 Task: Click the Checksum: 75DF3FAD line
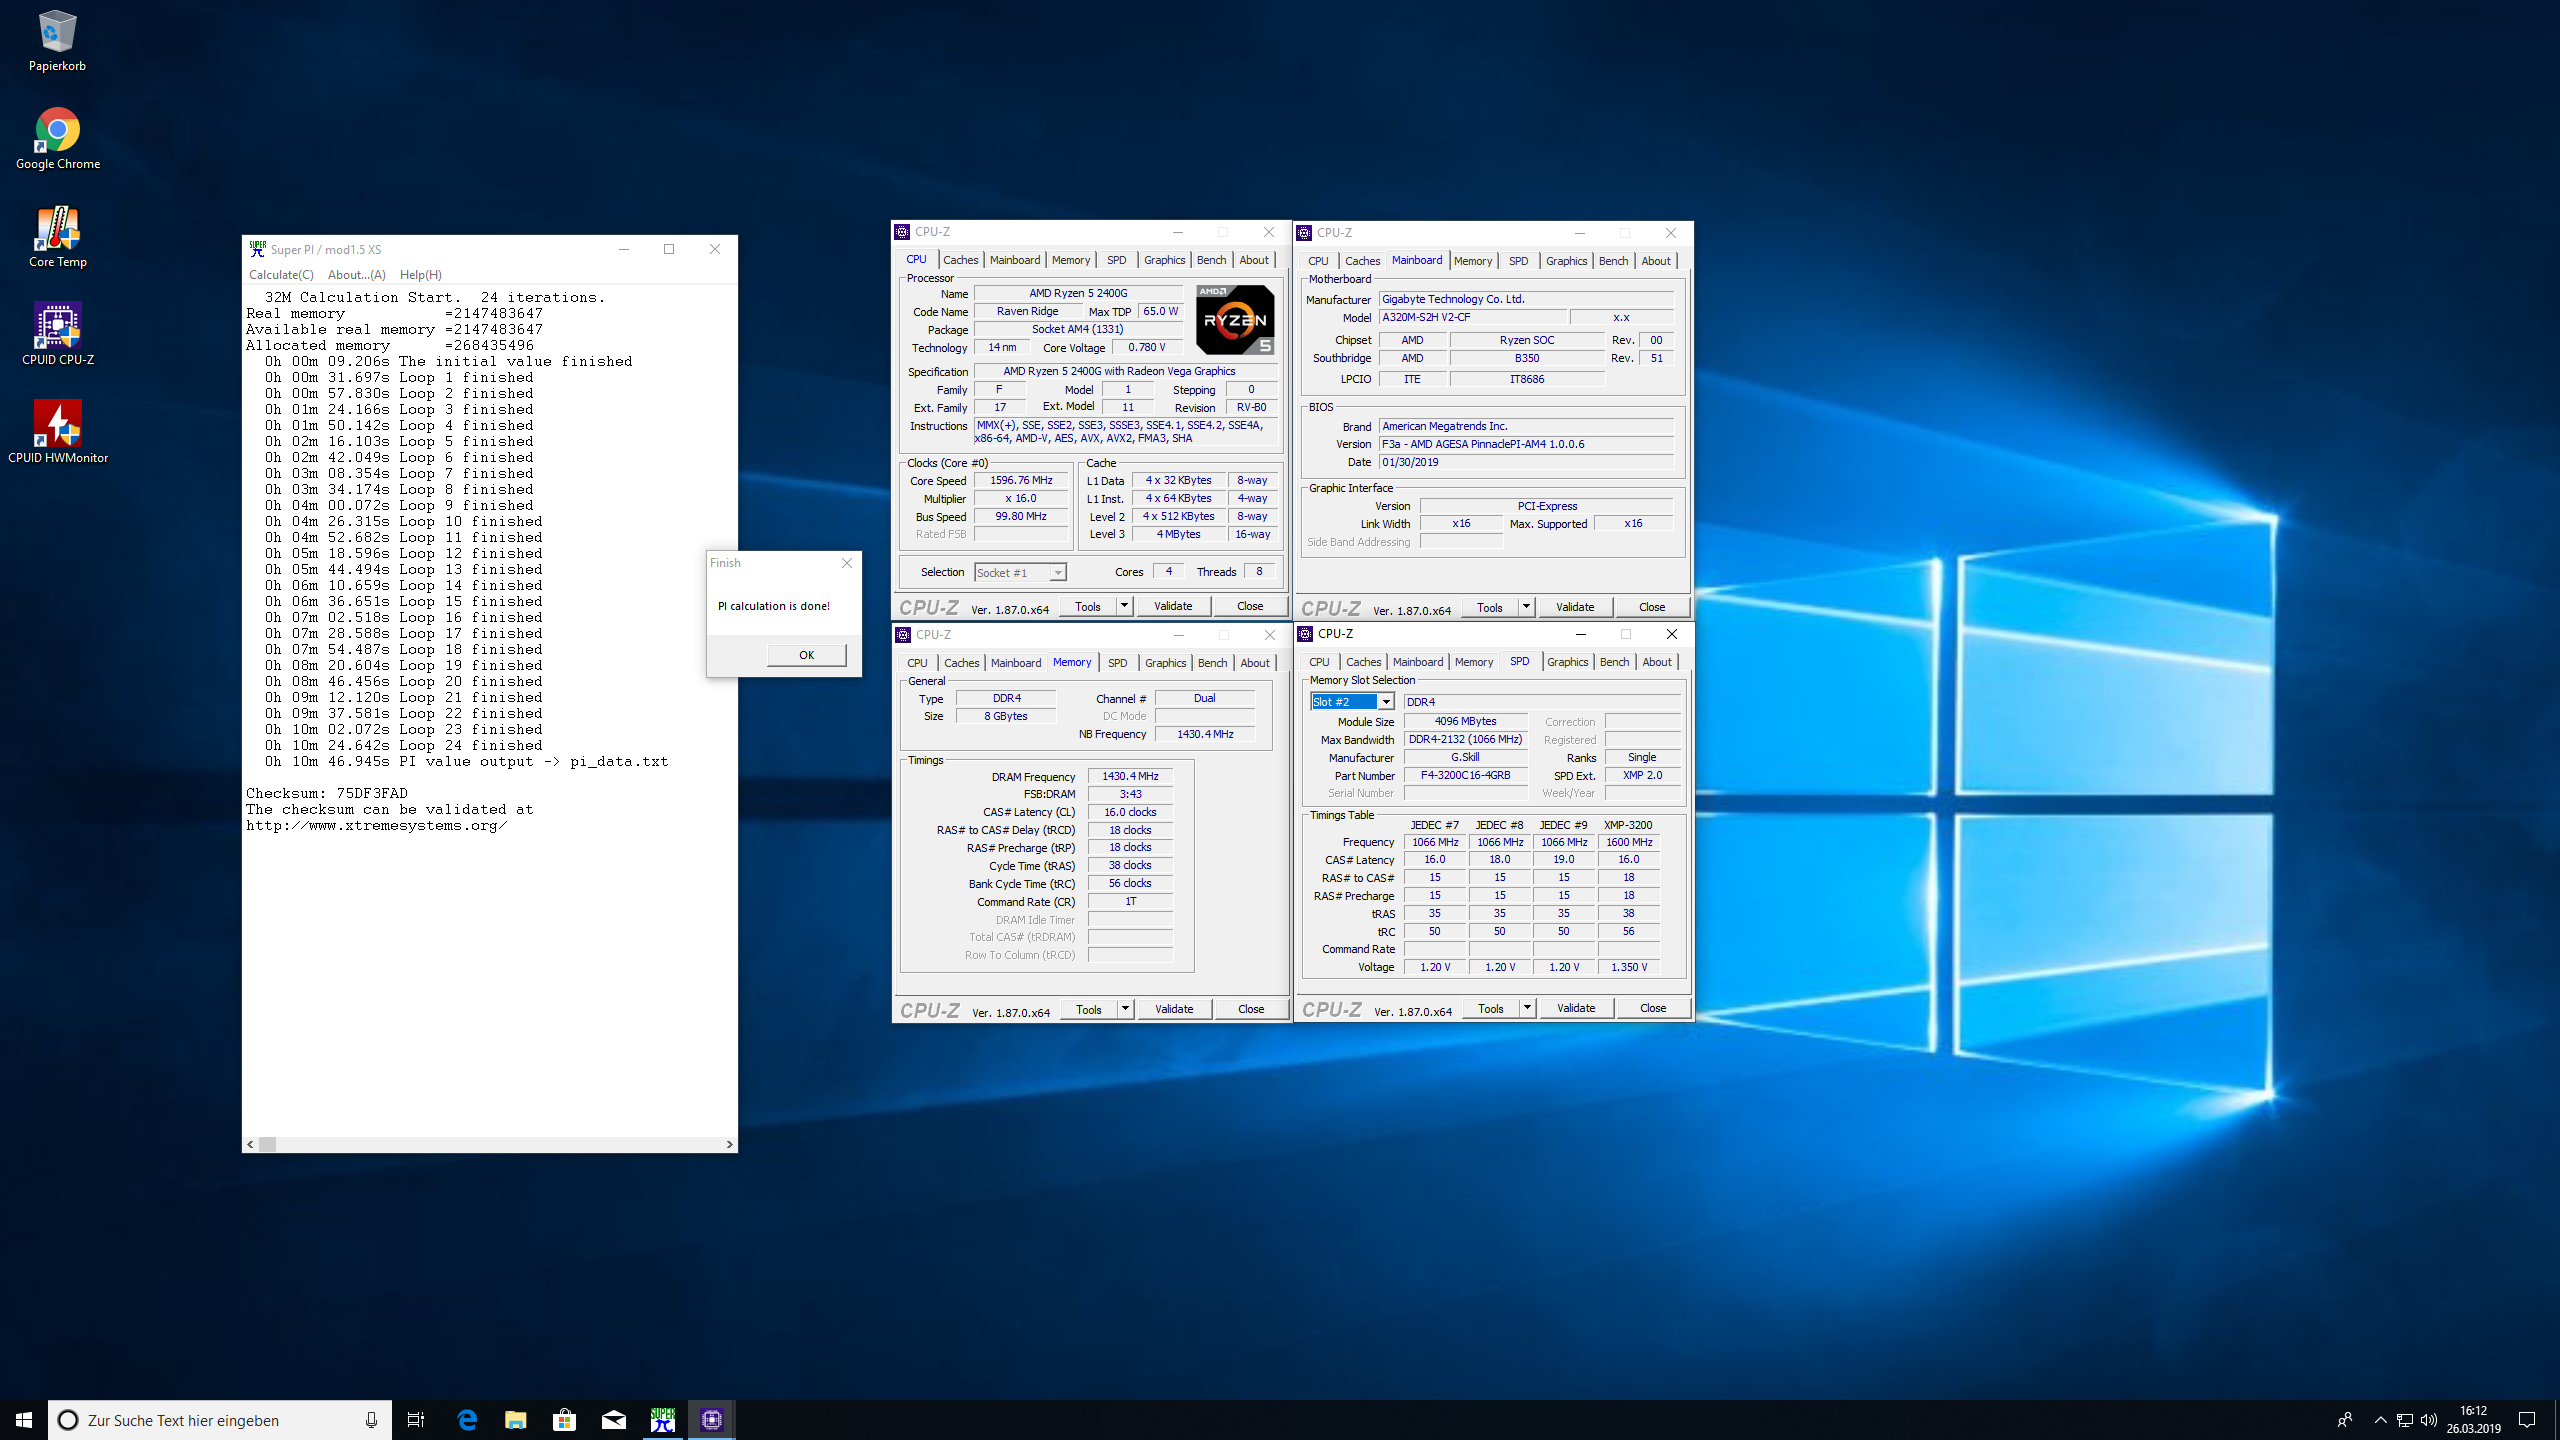click(327, 794)
